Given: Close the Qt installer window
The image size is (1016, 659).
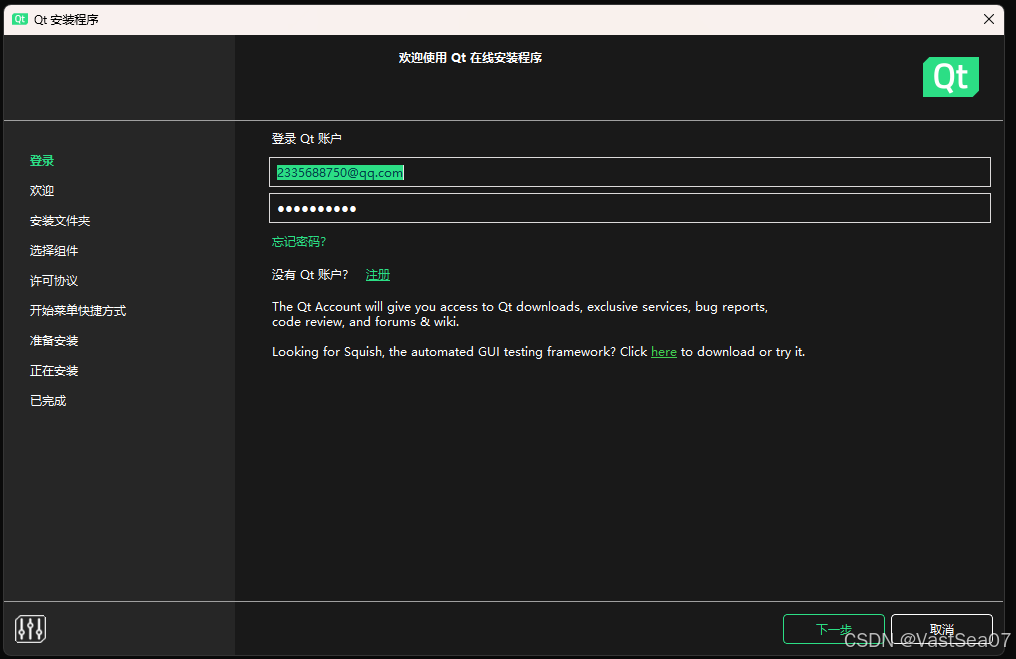Looking at the screenshot, I should [x=988, y=19].
